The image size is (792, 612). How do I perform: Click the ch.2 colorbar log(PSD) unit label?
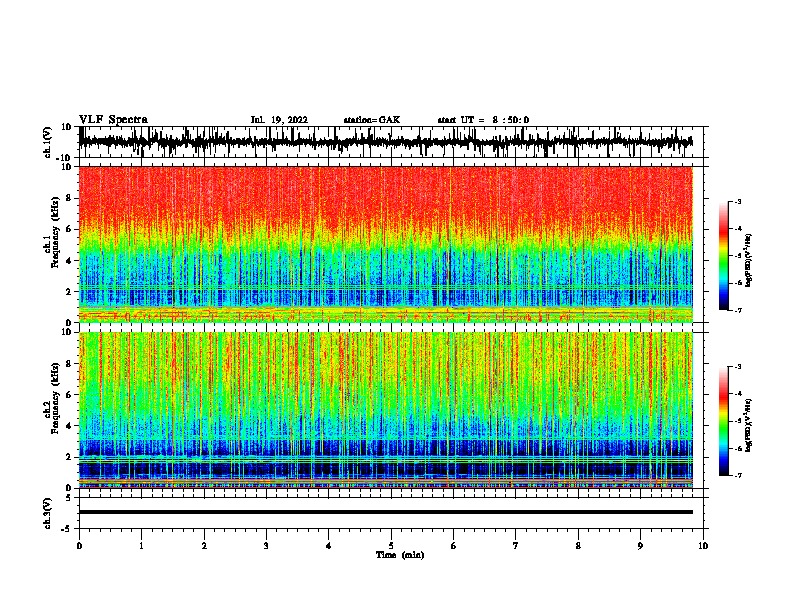(x=749, y=426)
